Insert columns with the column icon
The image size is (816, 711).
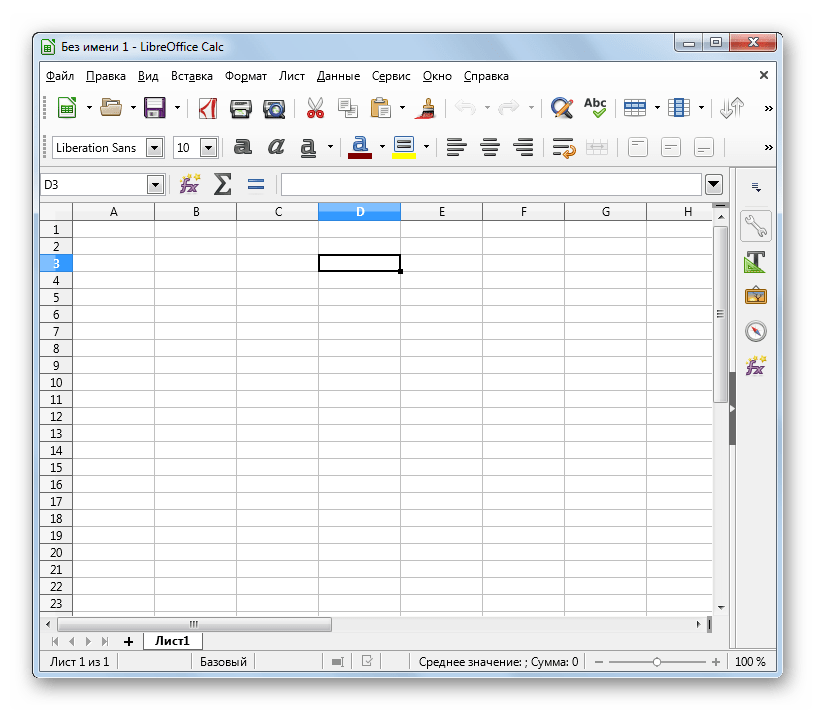(679, 108)
